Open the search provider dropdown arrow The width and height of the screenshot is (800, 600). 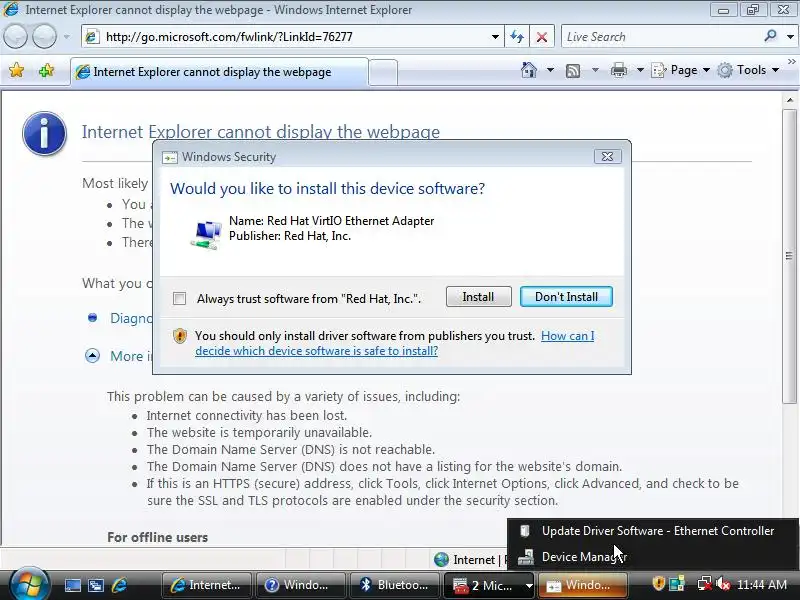(790, 37)
